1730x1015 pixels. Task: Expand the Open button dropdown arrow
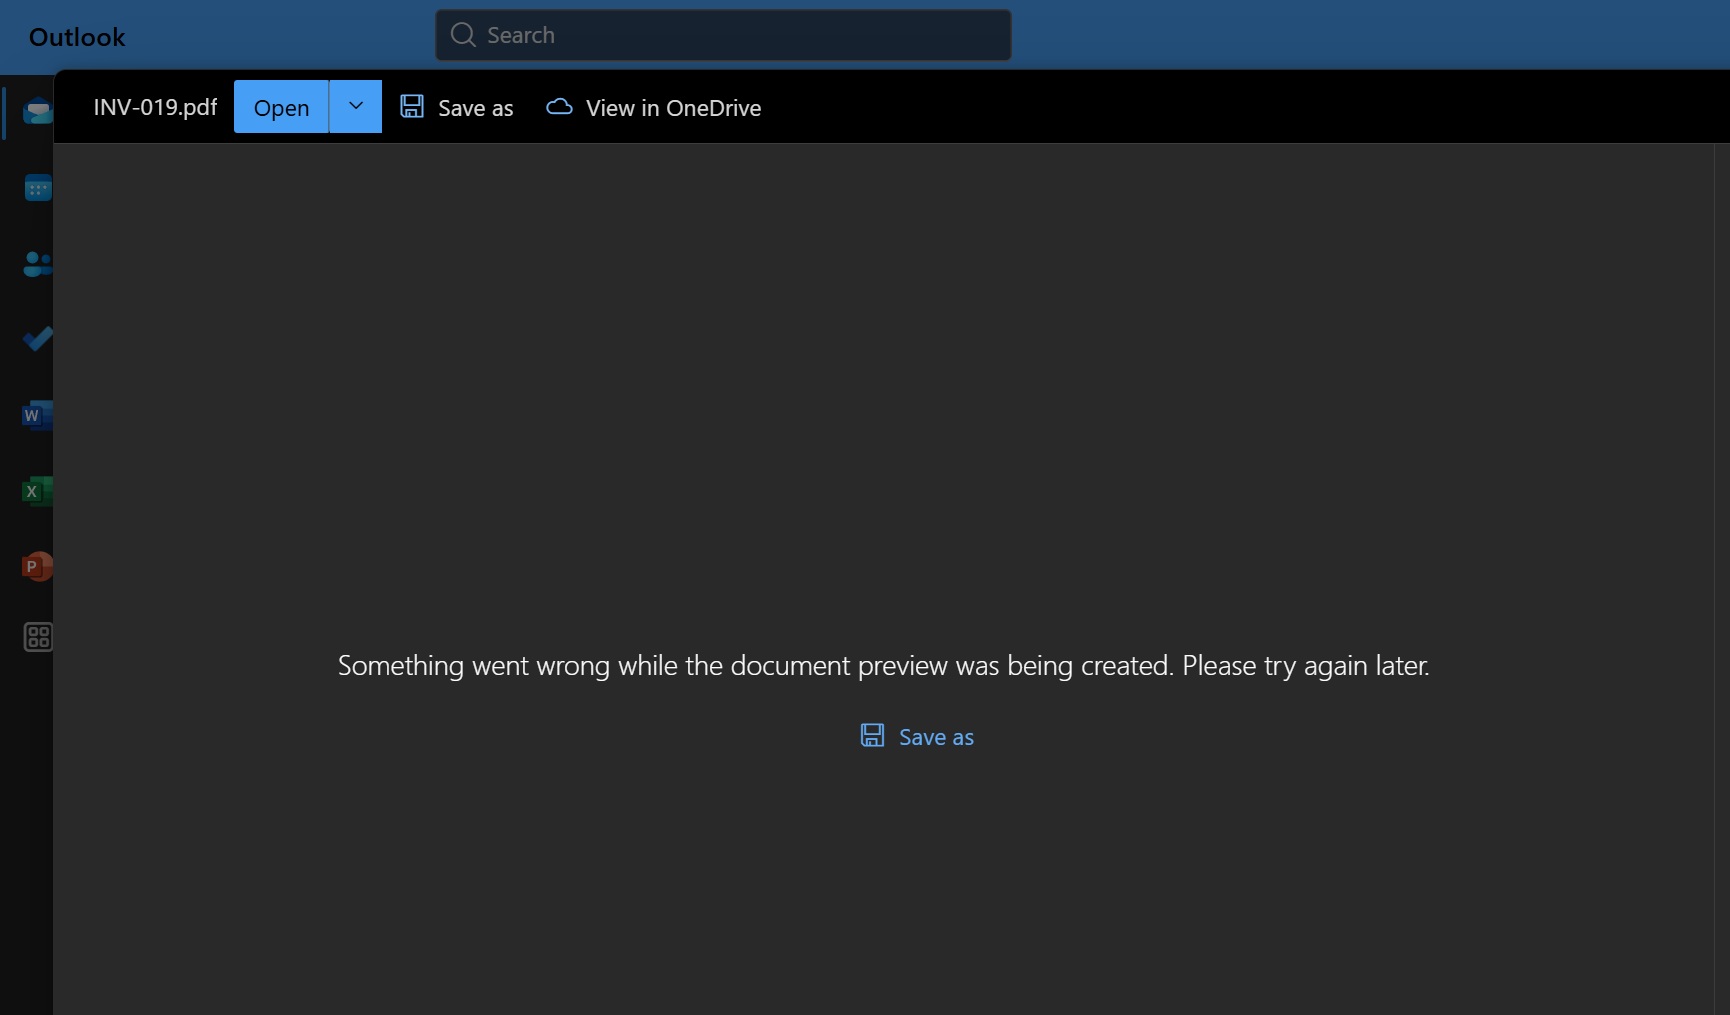(x=355, y=106)
